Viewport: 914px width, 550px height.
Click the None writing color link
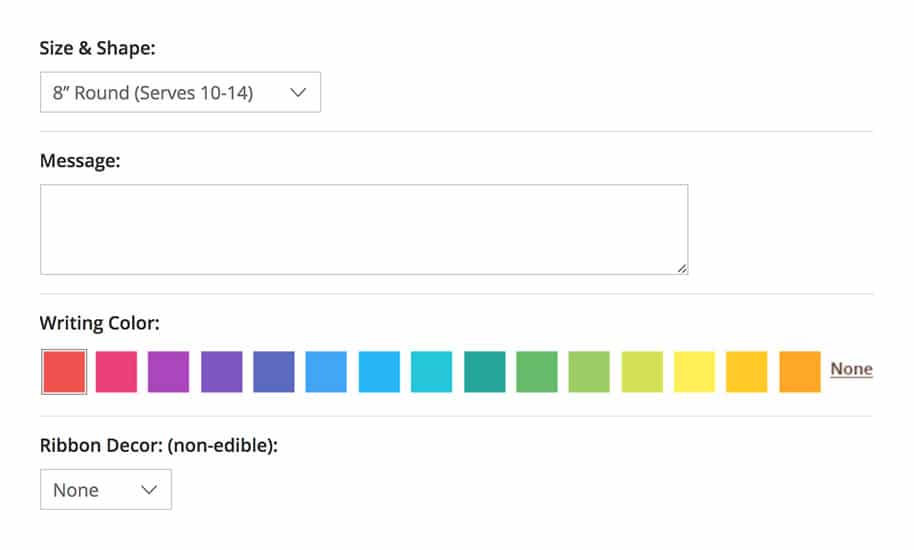tap(851, 369)
